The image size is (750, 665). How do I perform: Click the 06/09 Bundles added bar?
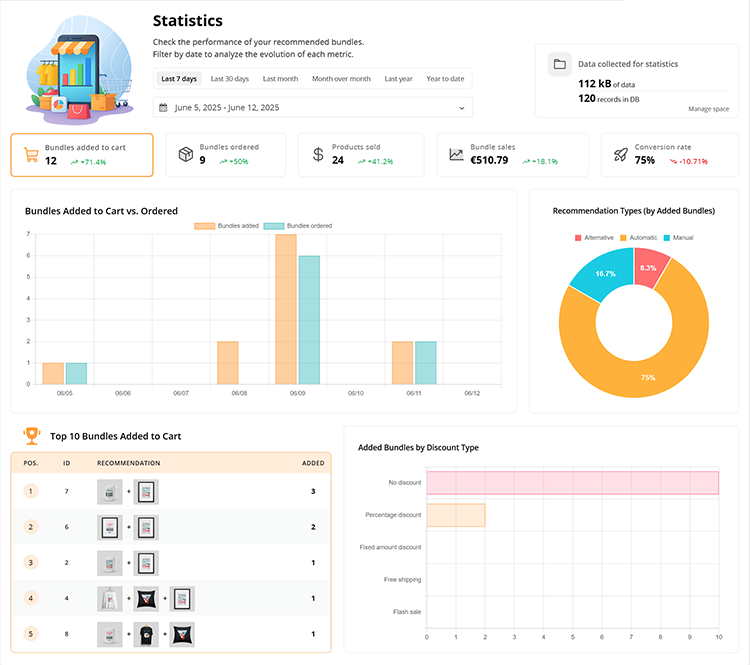click(286, 309)
